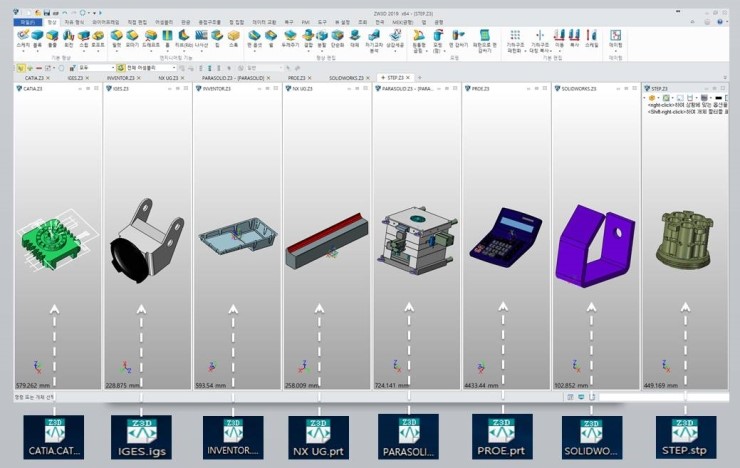Screen dimensions: 740x468
Task: Activate the INVENTOR.Z3 document tab
Action: [x=120, y=78]
